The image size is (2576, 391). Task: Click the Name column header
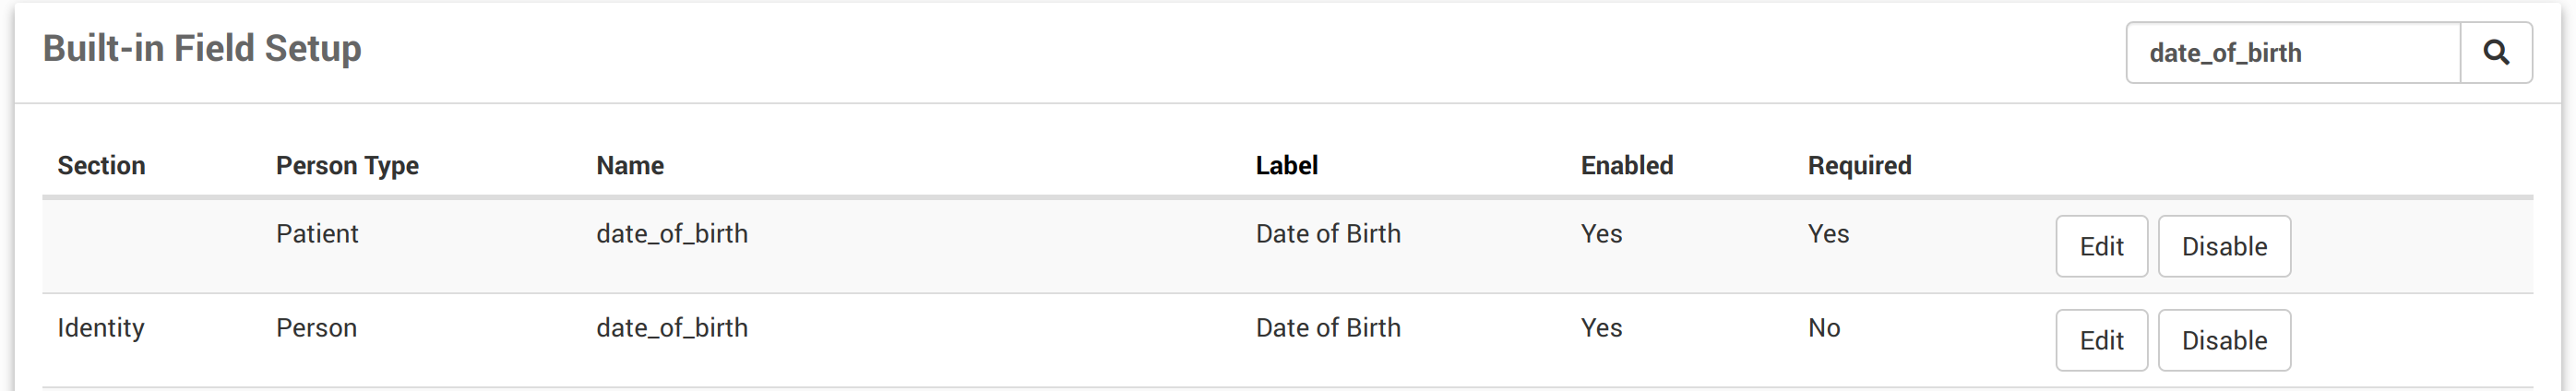pos(630,165)
